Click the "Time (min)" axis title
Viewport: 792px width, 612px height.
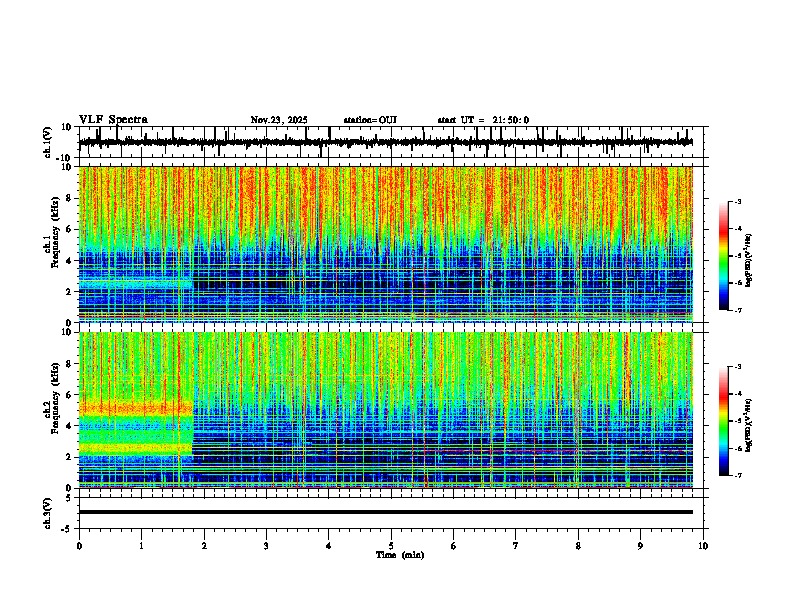(x=400, y=555)
